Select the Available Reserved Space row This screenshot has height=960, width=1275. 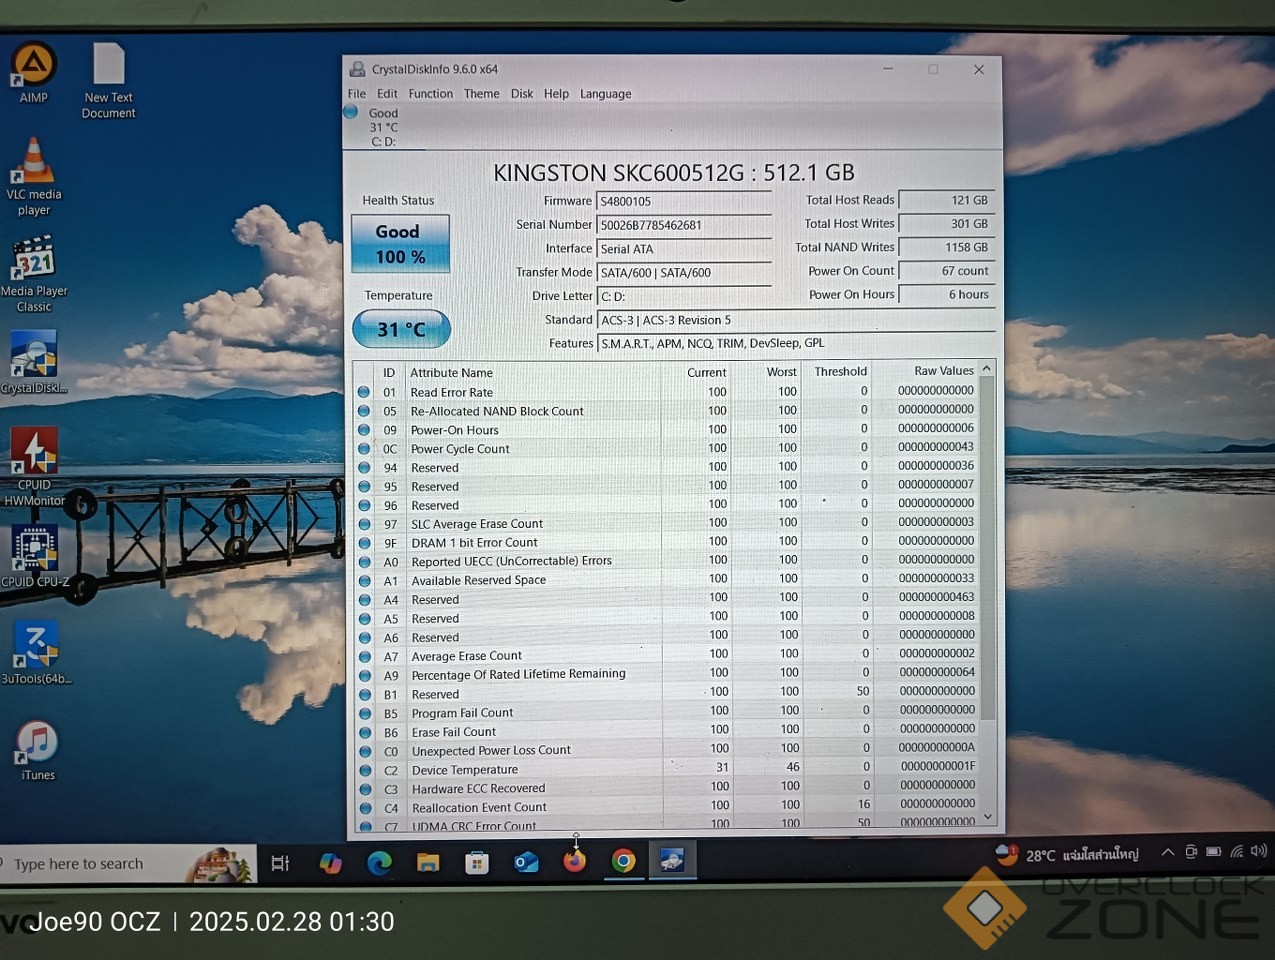point(666,580)
